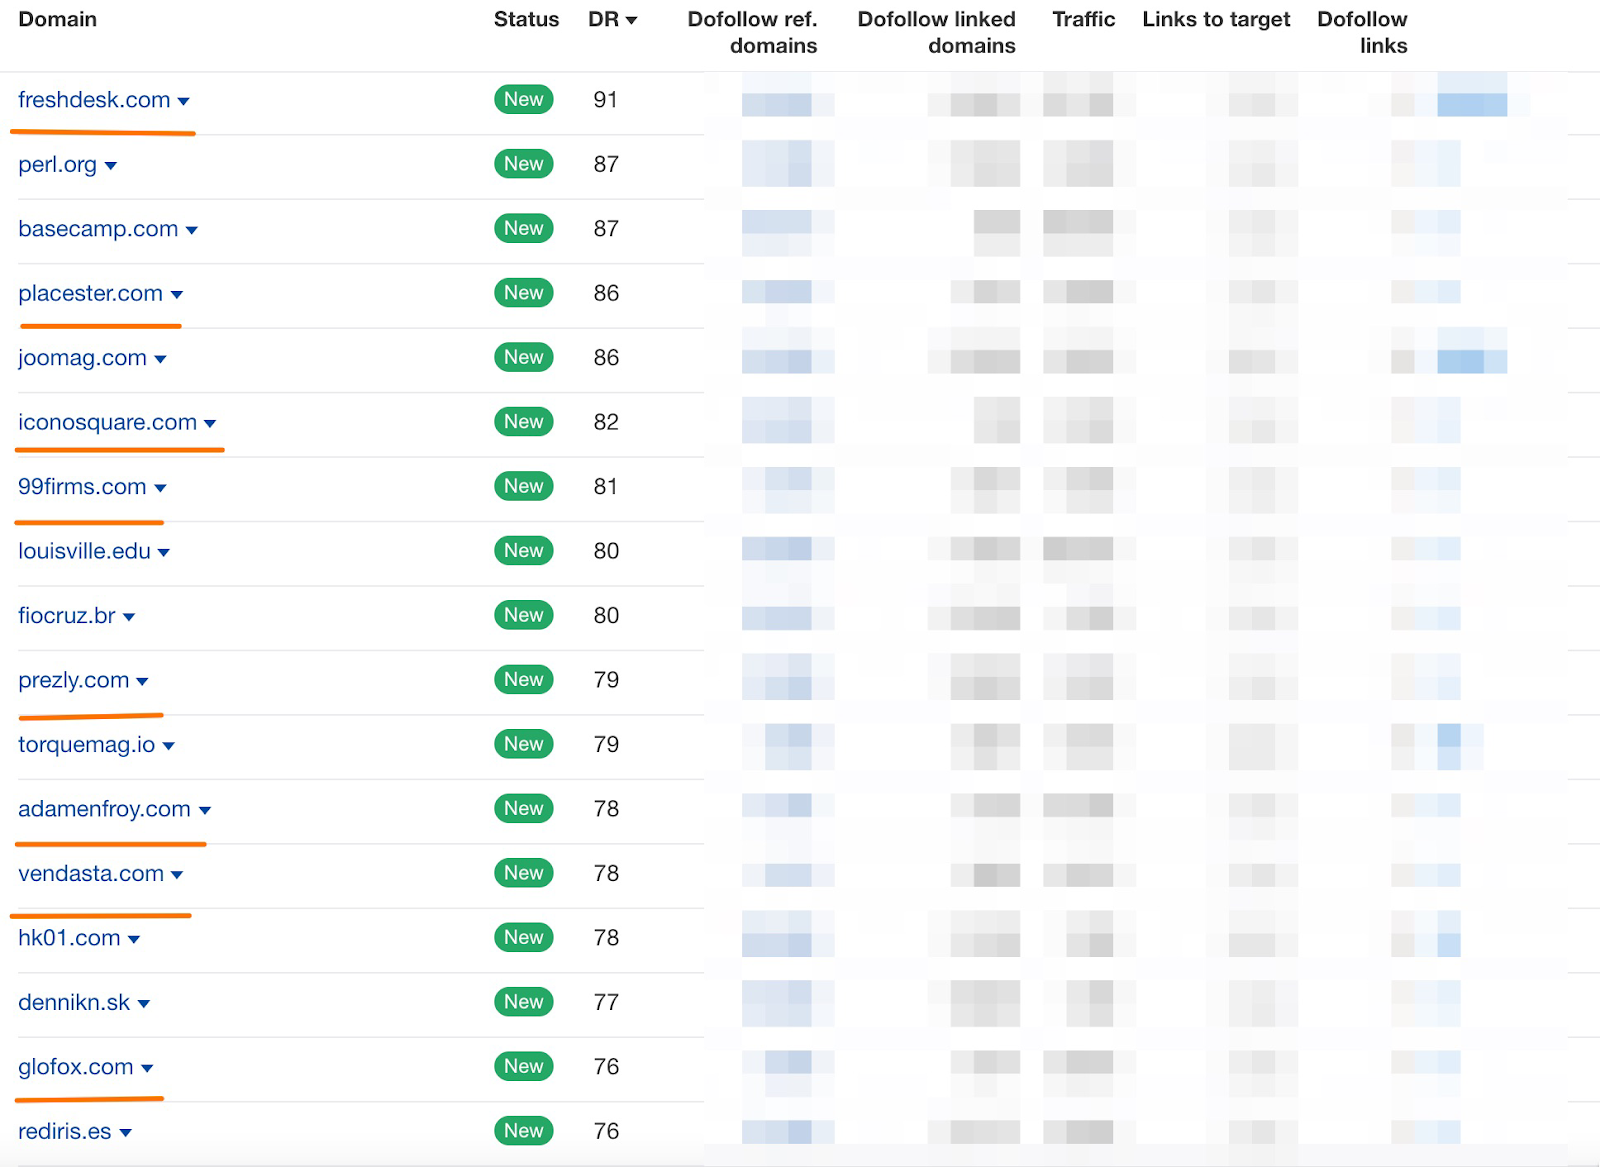
Task: Select the New status badge for dennikn.sk
Action: pyautogui.click(x=524, y=1003)
